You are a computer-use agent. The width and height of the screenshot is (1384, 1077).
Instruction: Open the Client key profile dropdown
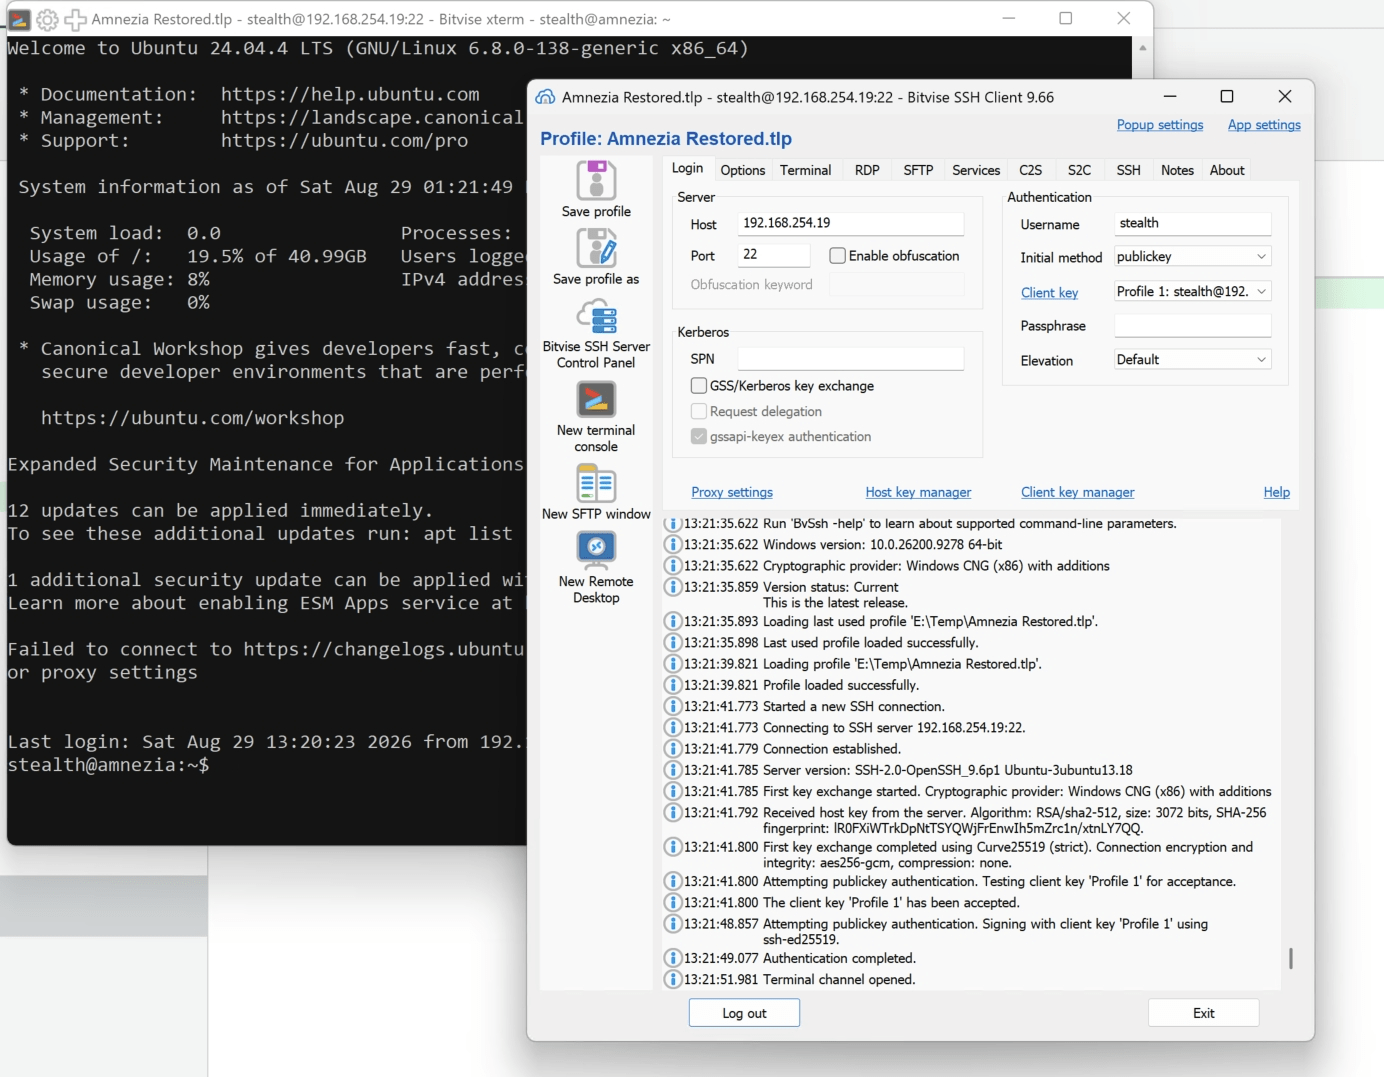1192,291
